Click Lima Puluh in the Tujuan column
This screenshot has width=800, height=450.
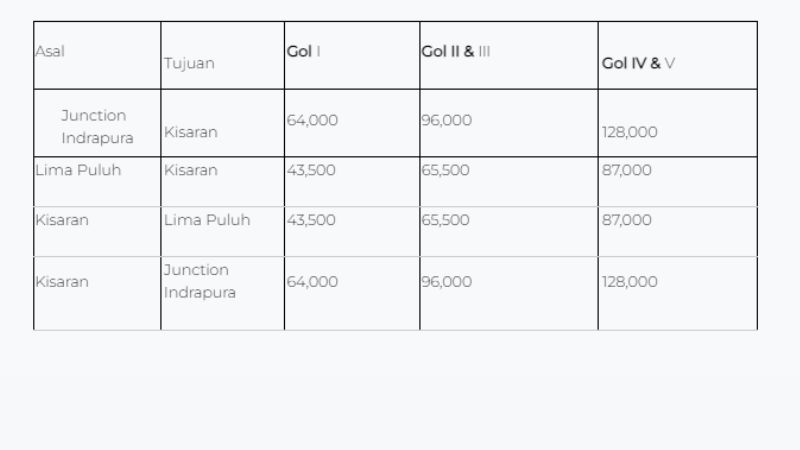(x=207, y=220)
